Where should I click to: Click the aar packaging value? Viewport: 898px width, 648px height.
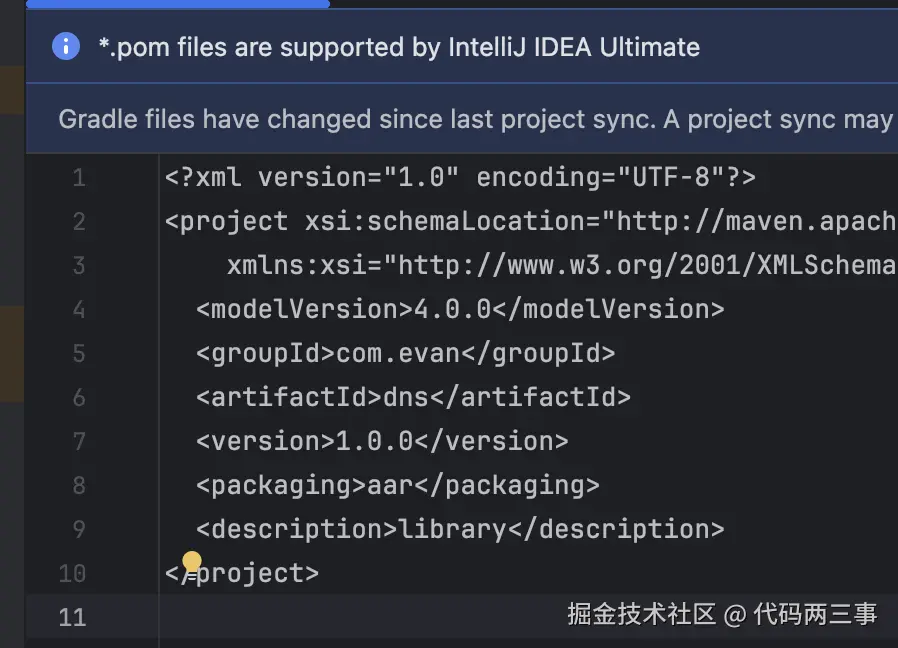click(390, 486)
